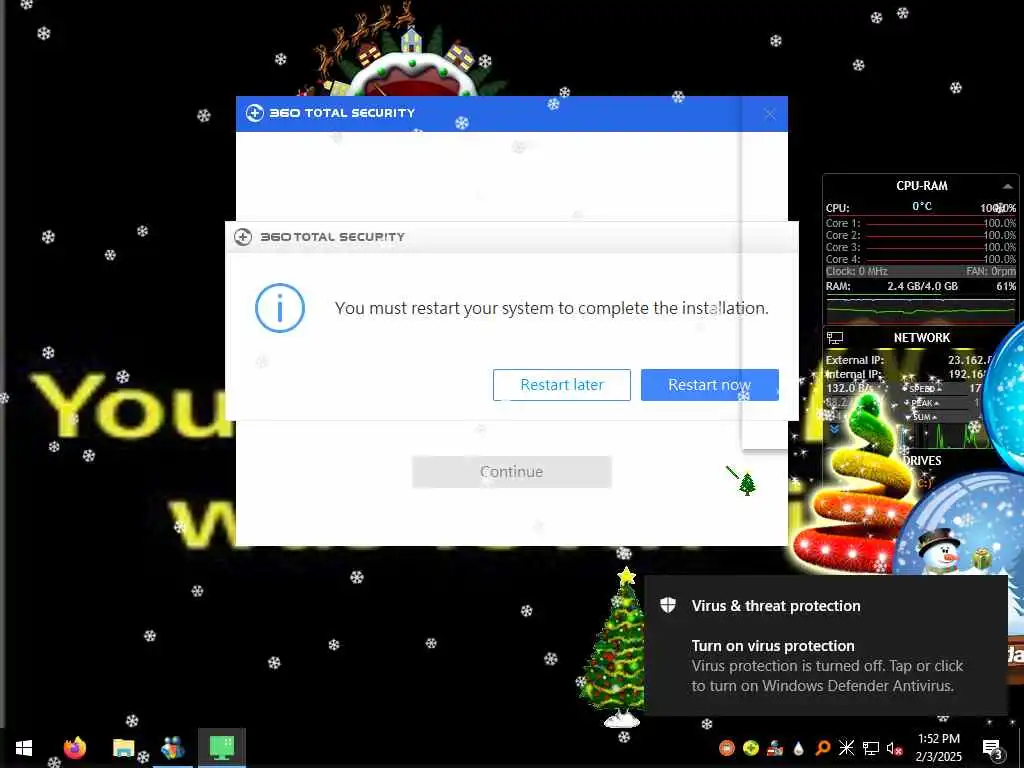Open the two-people messenger app on the taskbar
Viewport: 1024px width, 768px height.
coord(172,748)
